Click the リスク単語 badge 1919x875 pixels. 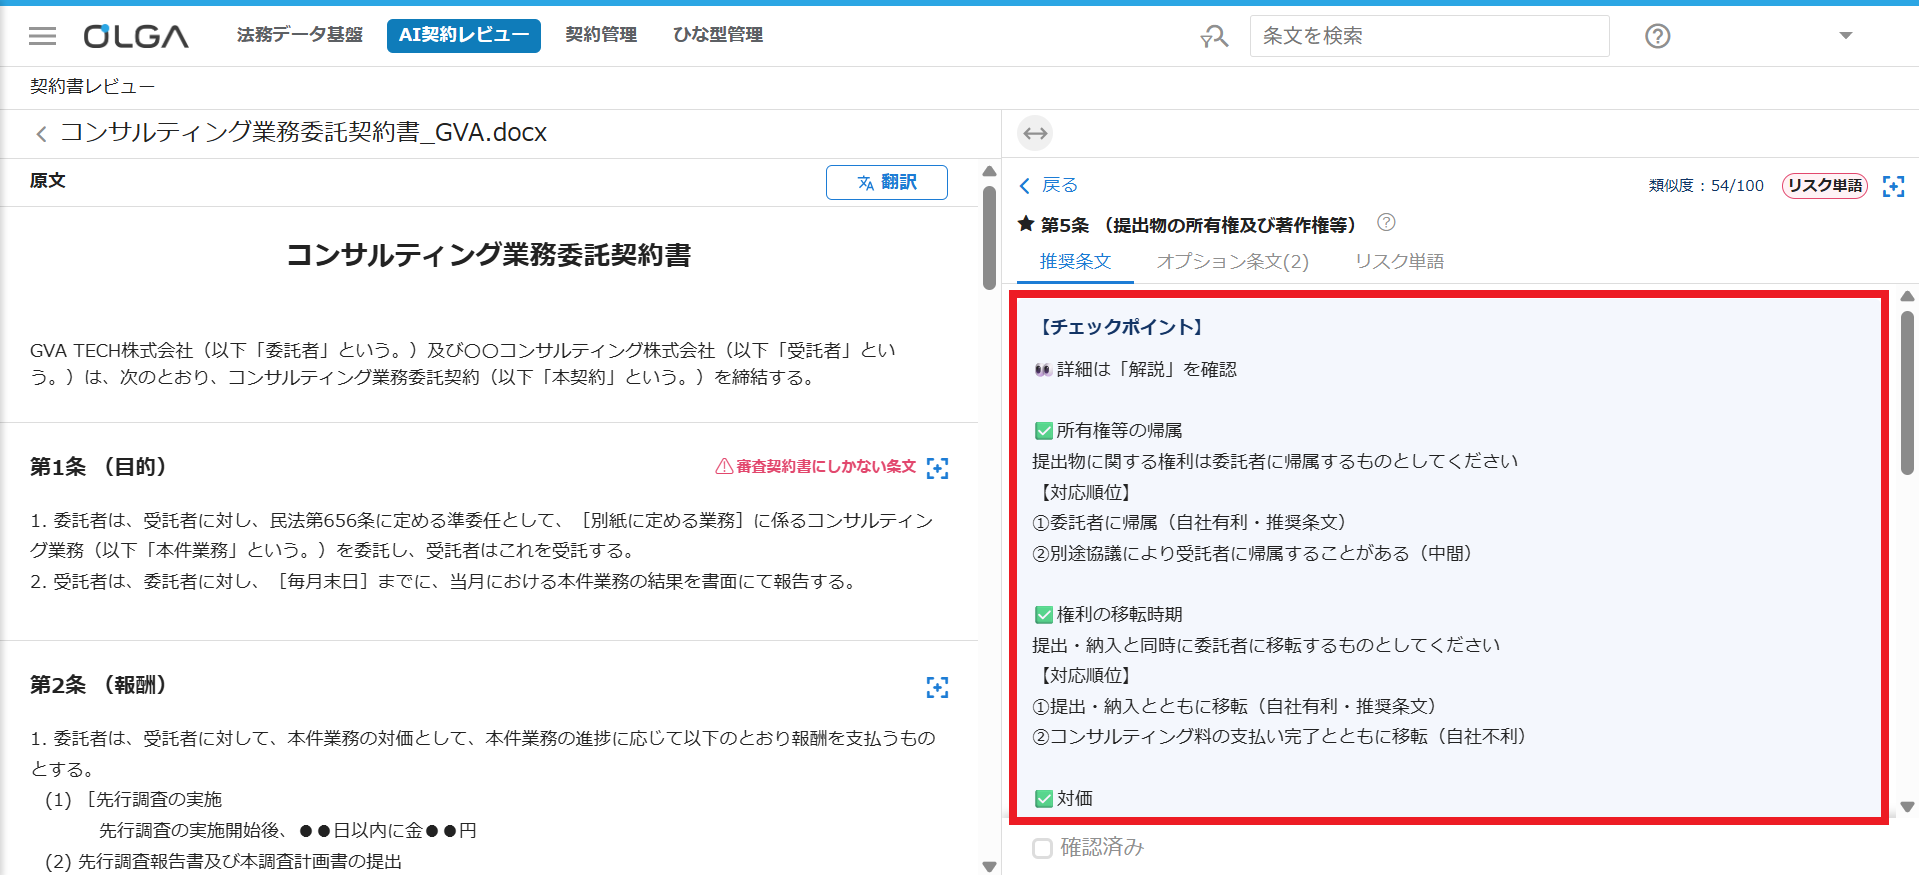(1825, 186)
